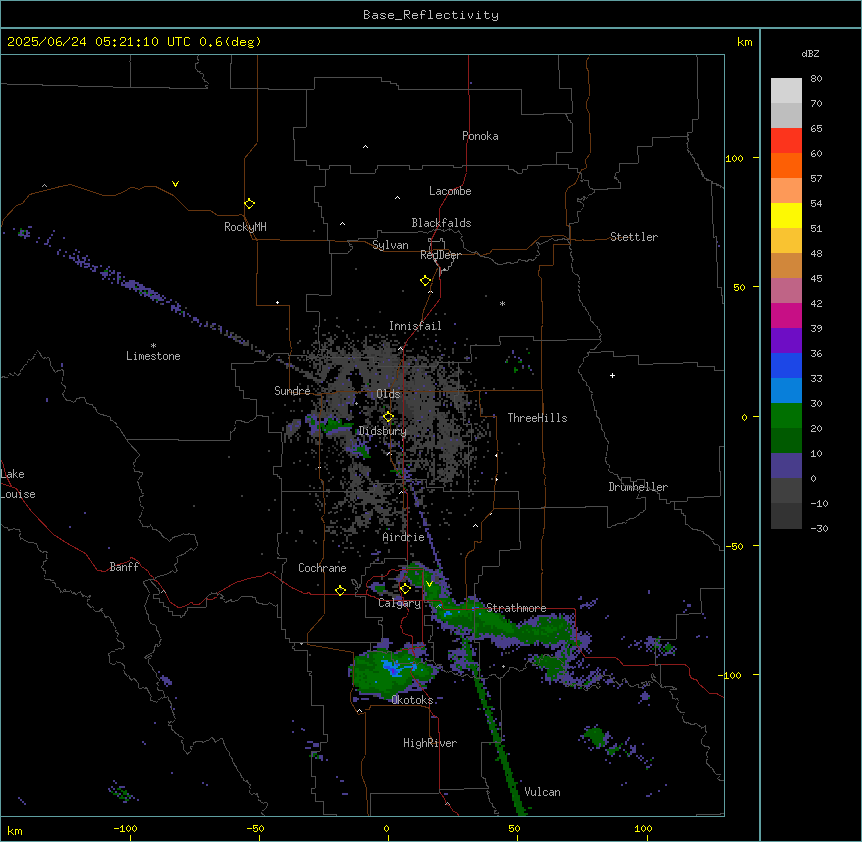
Task: Click the Blackfalds label
Action: 441,223
